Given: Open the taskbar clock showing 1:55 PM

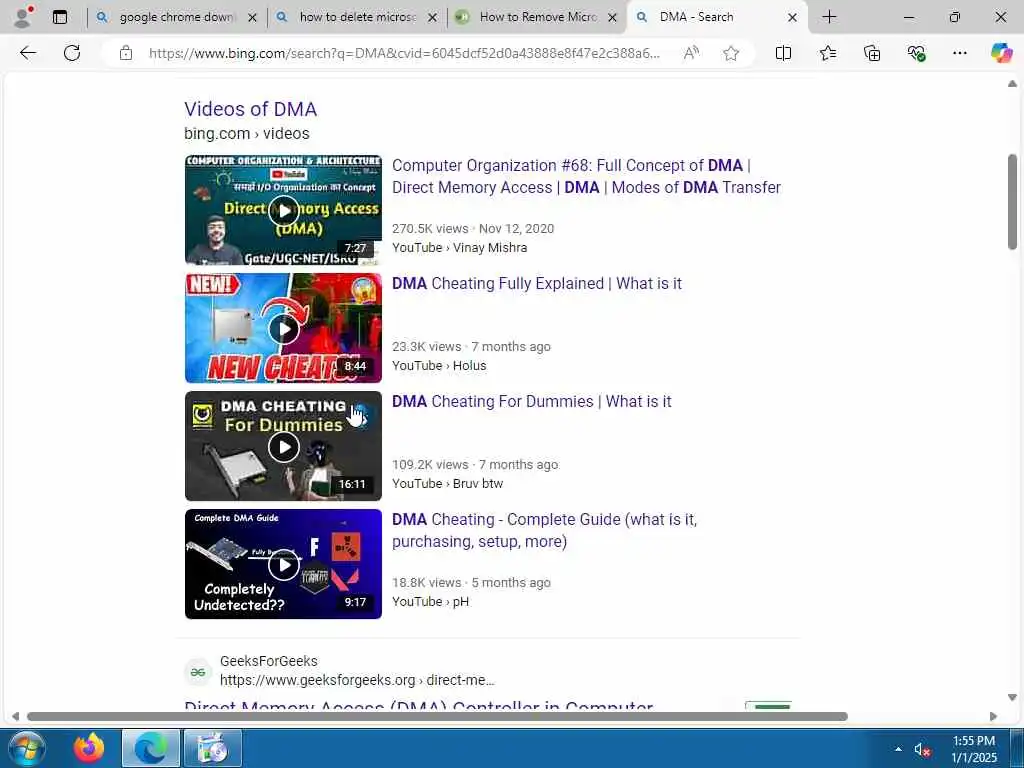Looking at the screenshot, I should (974, 749).
